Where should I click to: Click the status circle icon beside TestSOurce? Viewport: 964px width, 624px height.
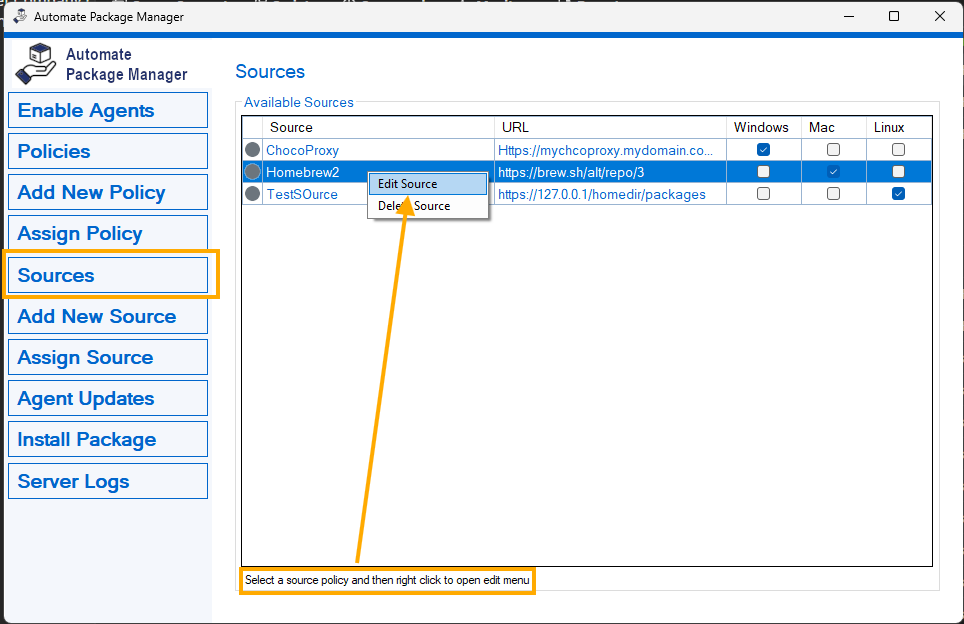253,194
